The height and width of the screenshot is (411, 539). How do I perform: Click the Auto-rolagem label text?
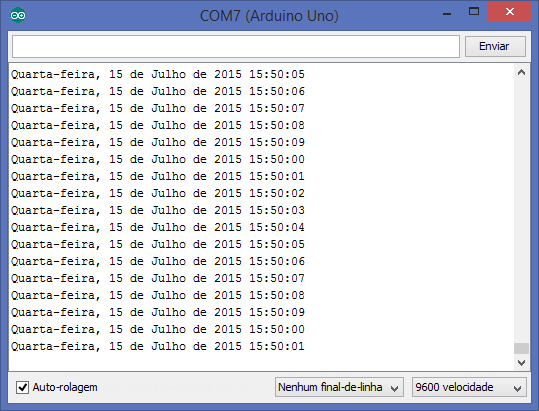coord(65,387)
